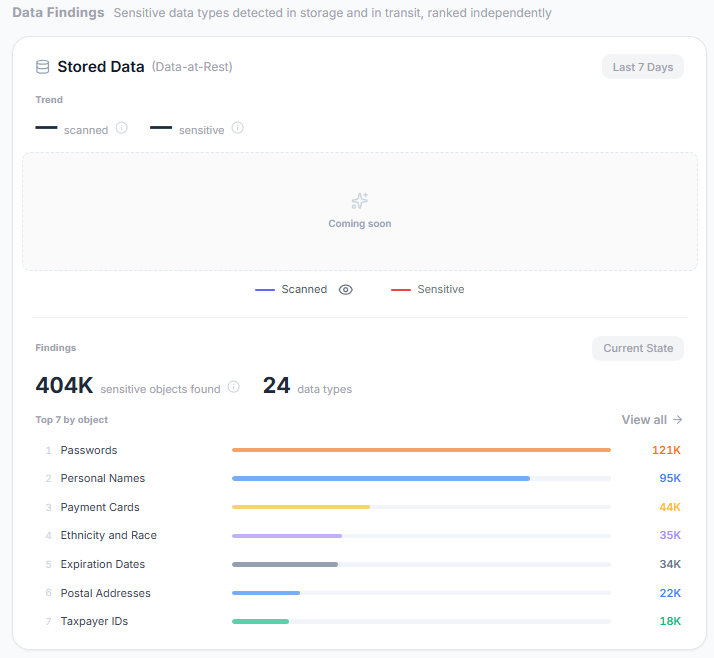Screen dimensions: 714x658
Task: Click the Expiration Dates 34K count
Action: click(x=670, y=564)
